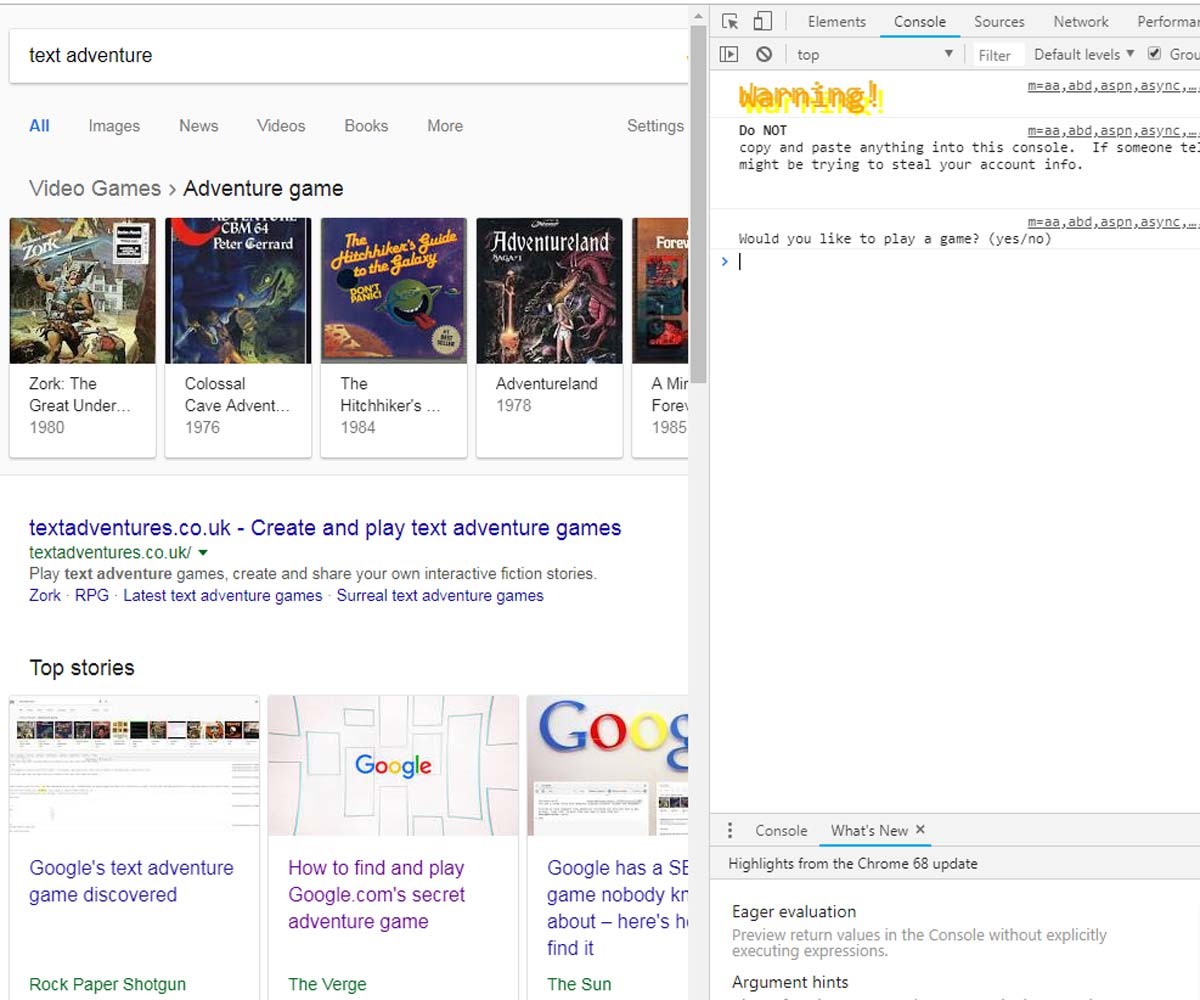Viewport: 1200px width, 1000px height.
Task: Click the Top stories heading
Action: click(81, 668)
